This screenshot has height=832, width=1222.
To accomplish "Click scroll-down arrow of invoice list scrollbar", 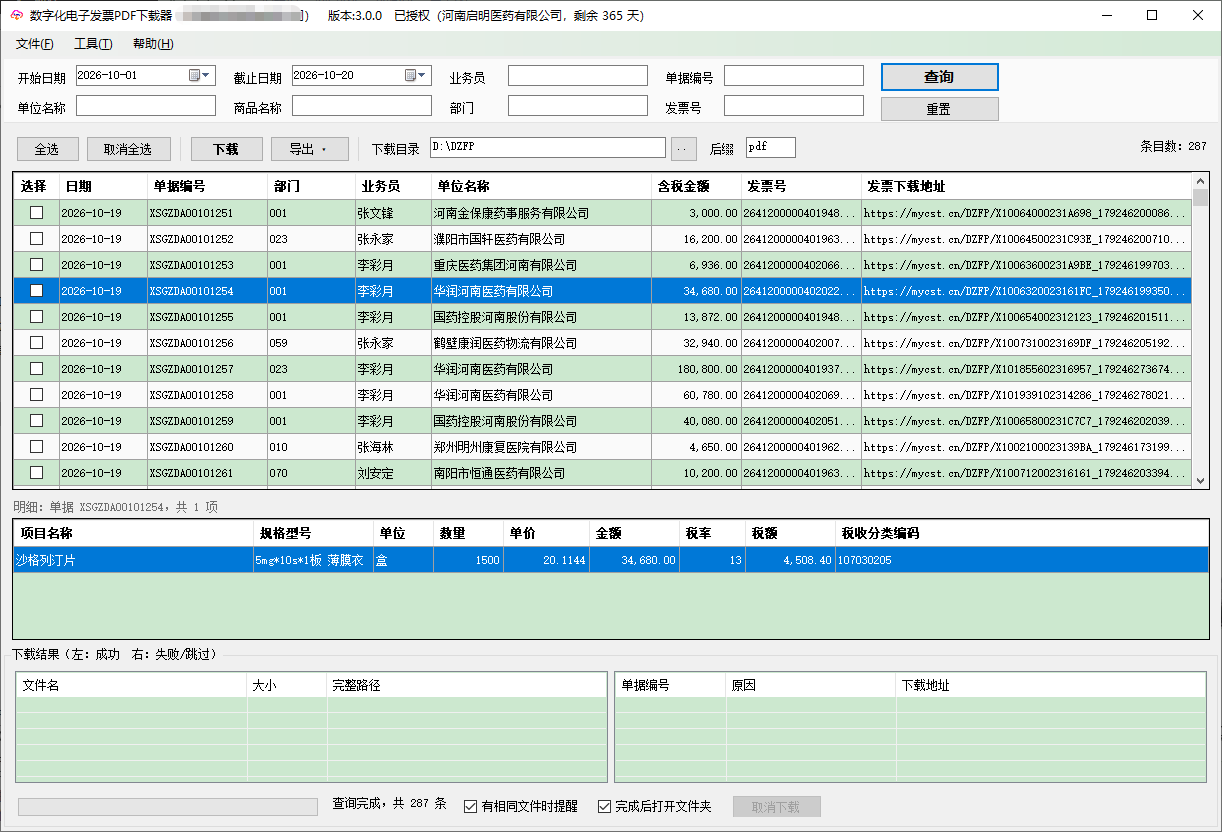I will [x=1201, y=481].
